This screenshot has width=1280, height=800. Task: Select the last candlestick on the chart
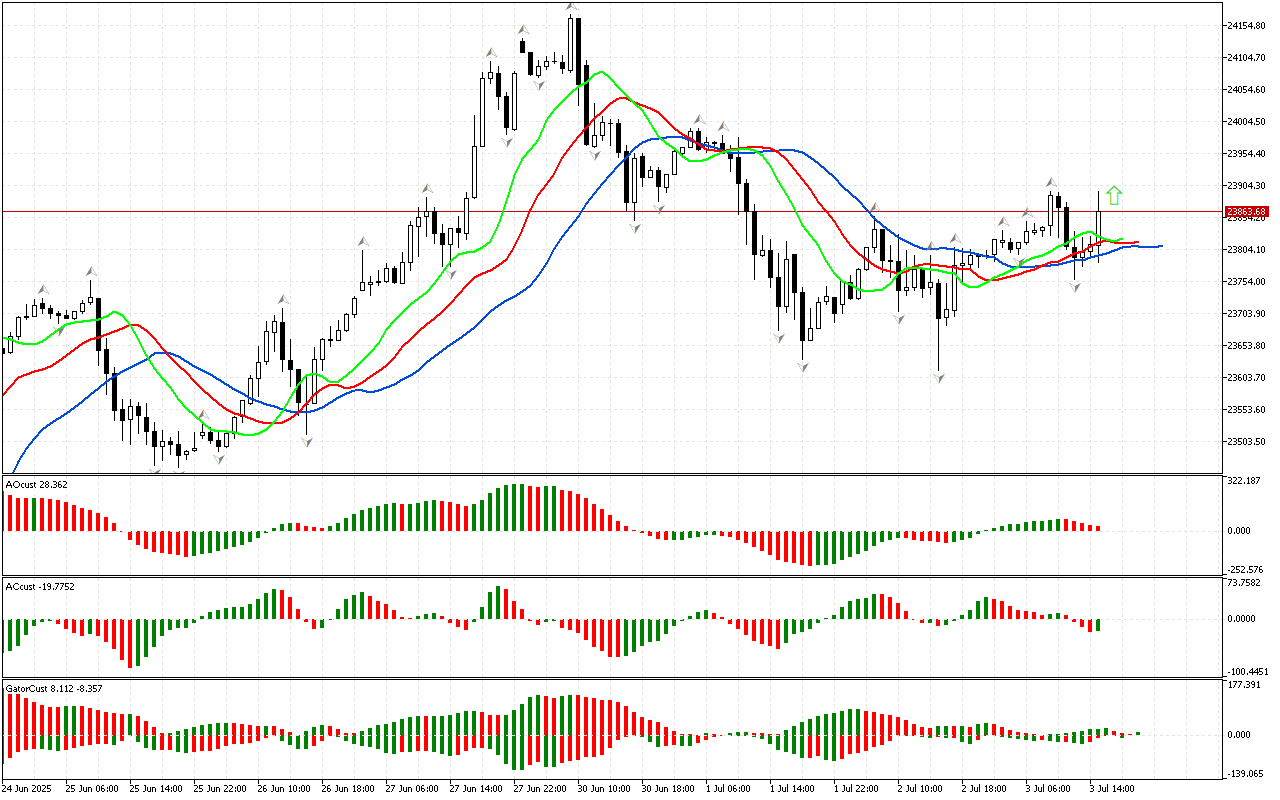pyautogui.click(x=1098, y=226)
